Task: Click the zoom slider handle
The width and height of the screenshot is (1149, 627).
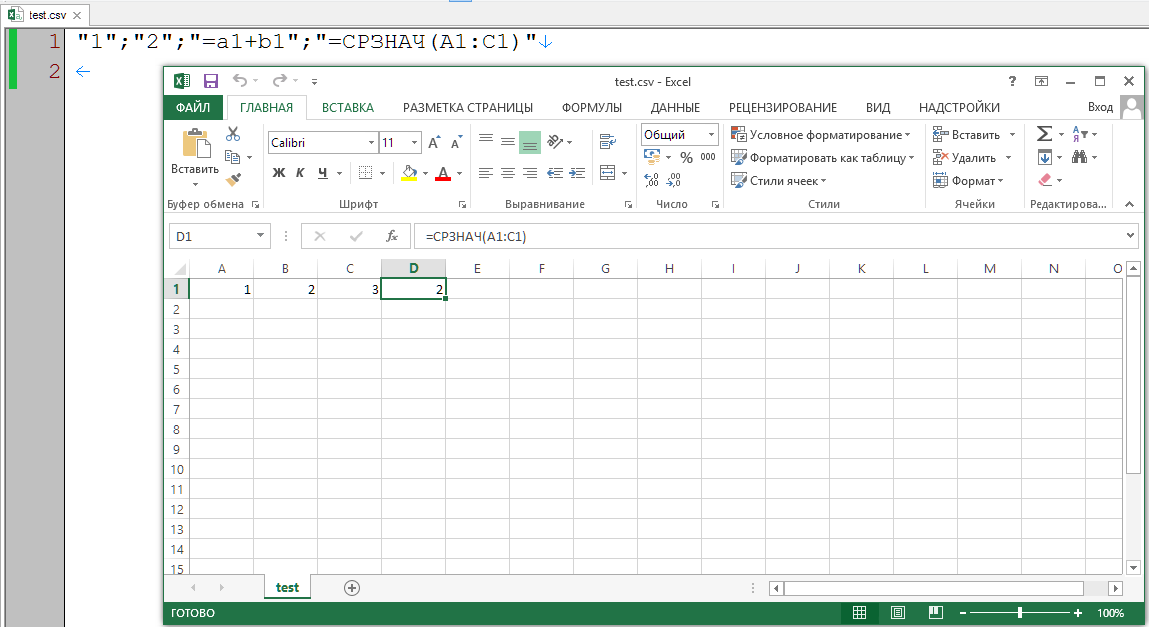Action: (1019, 613)
